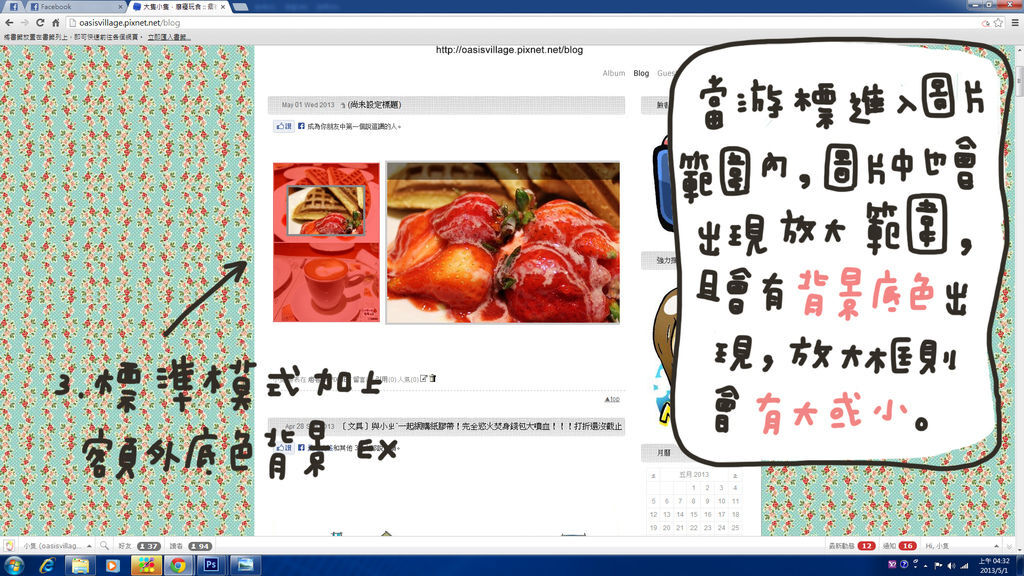
Task: Open the Chrome menu icon
Action: click(x=1015, y=22)
